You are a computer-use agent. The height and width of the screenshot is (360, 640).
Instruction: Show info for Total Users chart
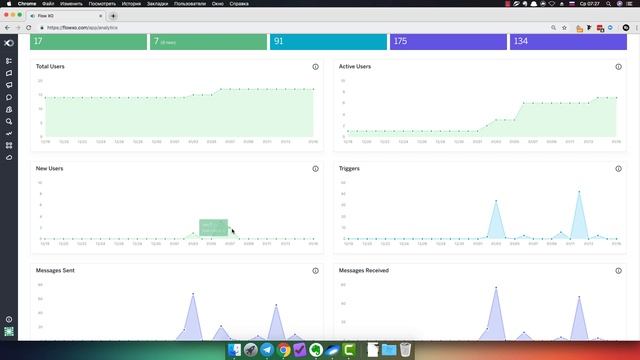(316, 67)
